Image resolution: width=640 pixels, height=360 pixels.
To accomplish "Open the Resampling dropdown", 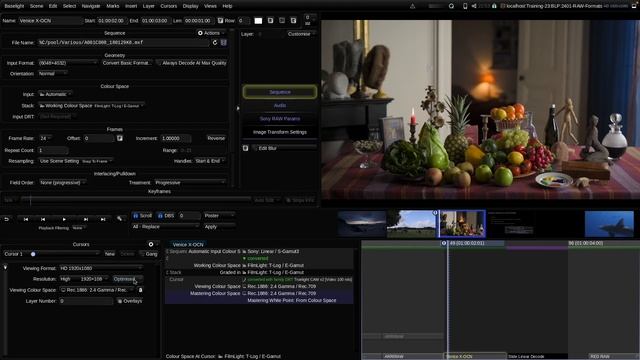I will click(76, 161).
